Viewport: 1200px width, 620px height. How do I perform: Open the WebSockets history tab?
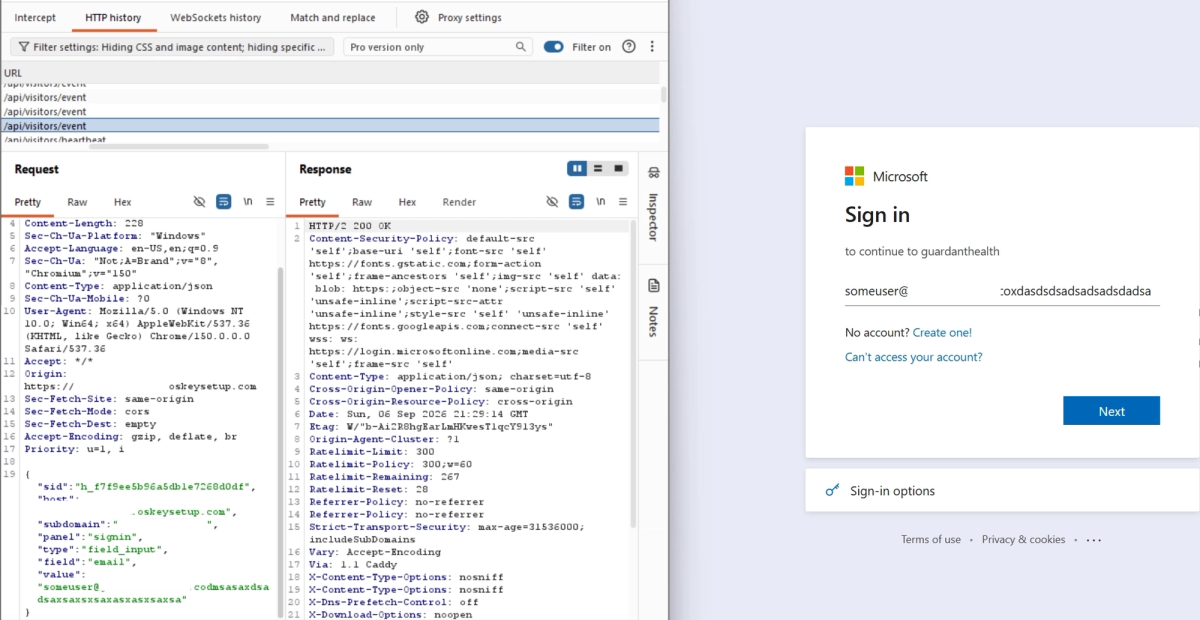tap(216, 18)
